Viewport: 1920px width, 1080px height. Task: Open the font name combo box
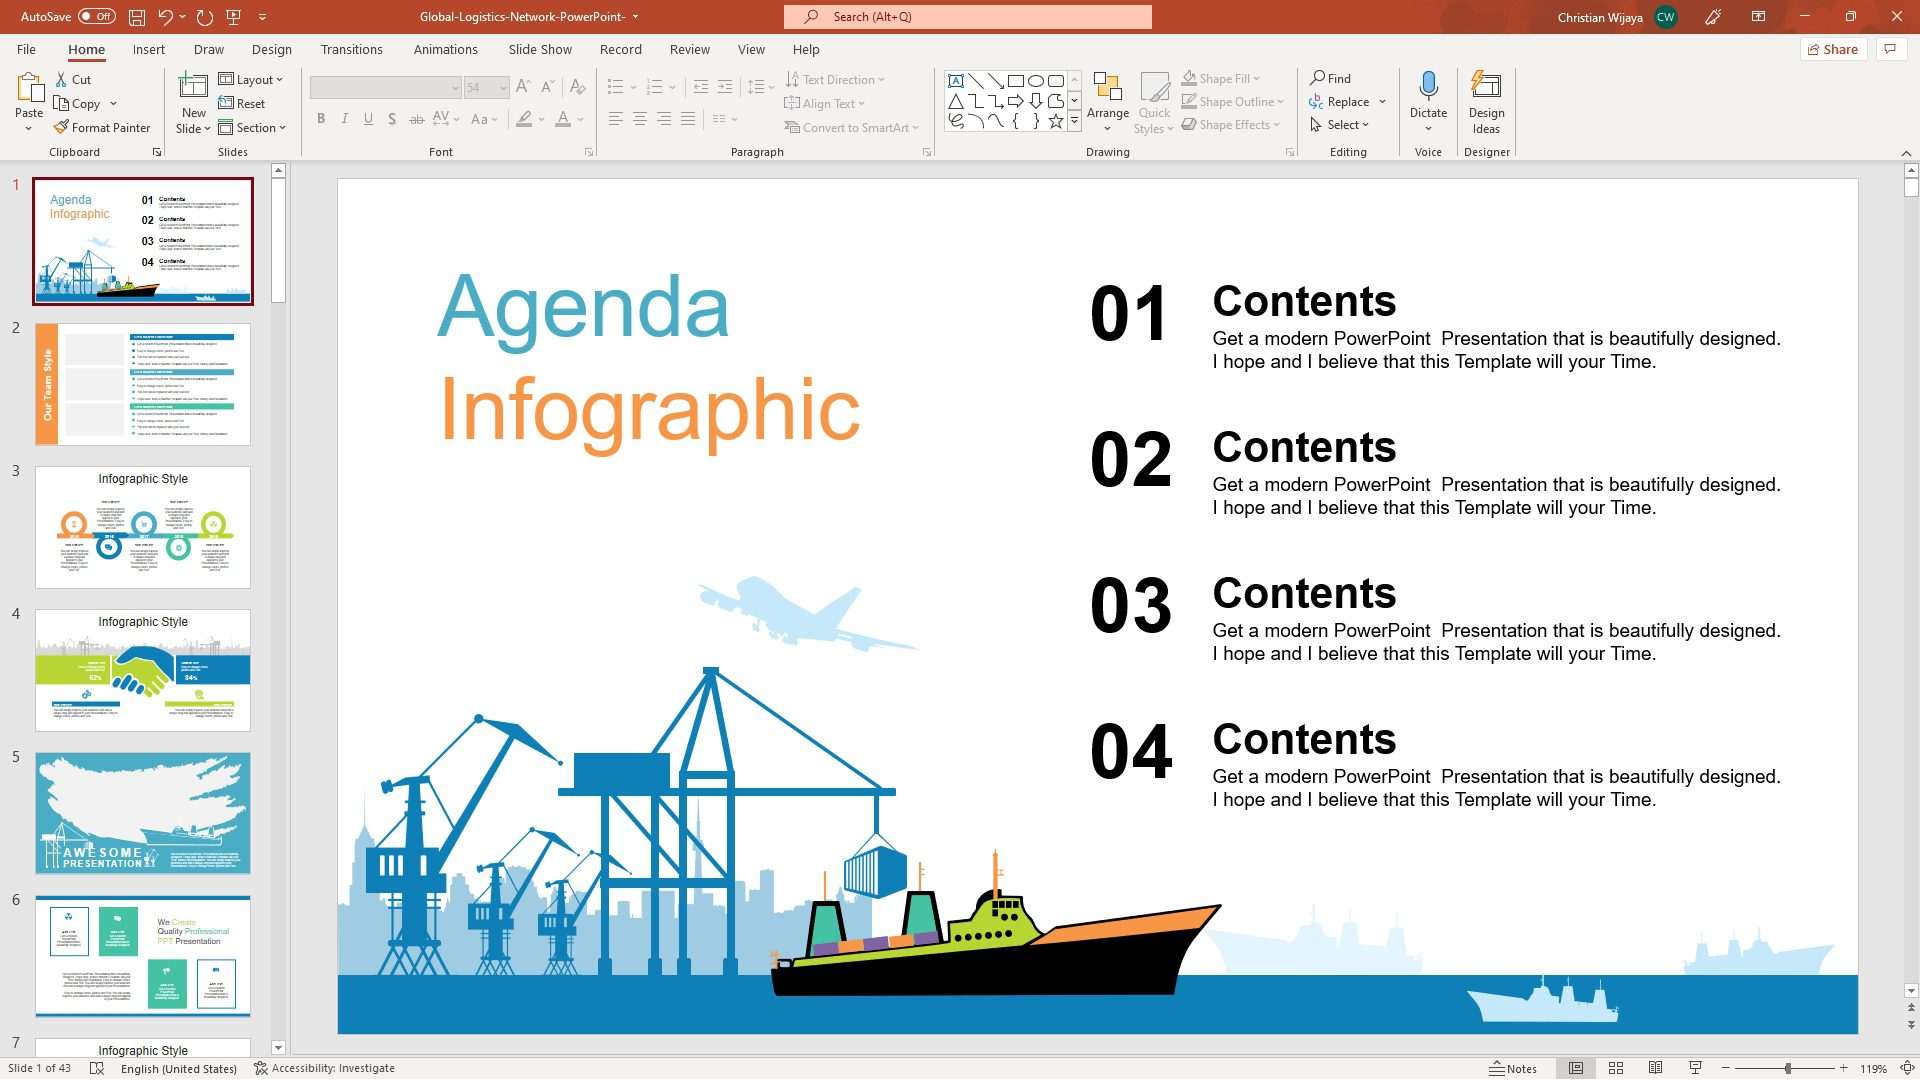coord(385,87)
